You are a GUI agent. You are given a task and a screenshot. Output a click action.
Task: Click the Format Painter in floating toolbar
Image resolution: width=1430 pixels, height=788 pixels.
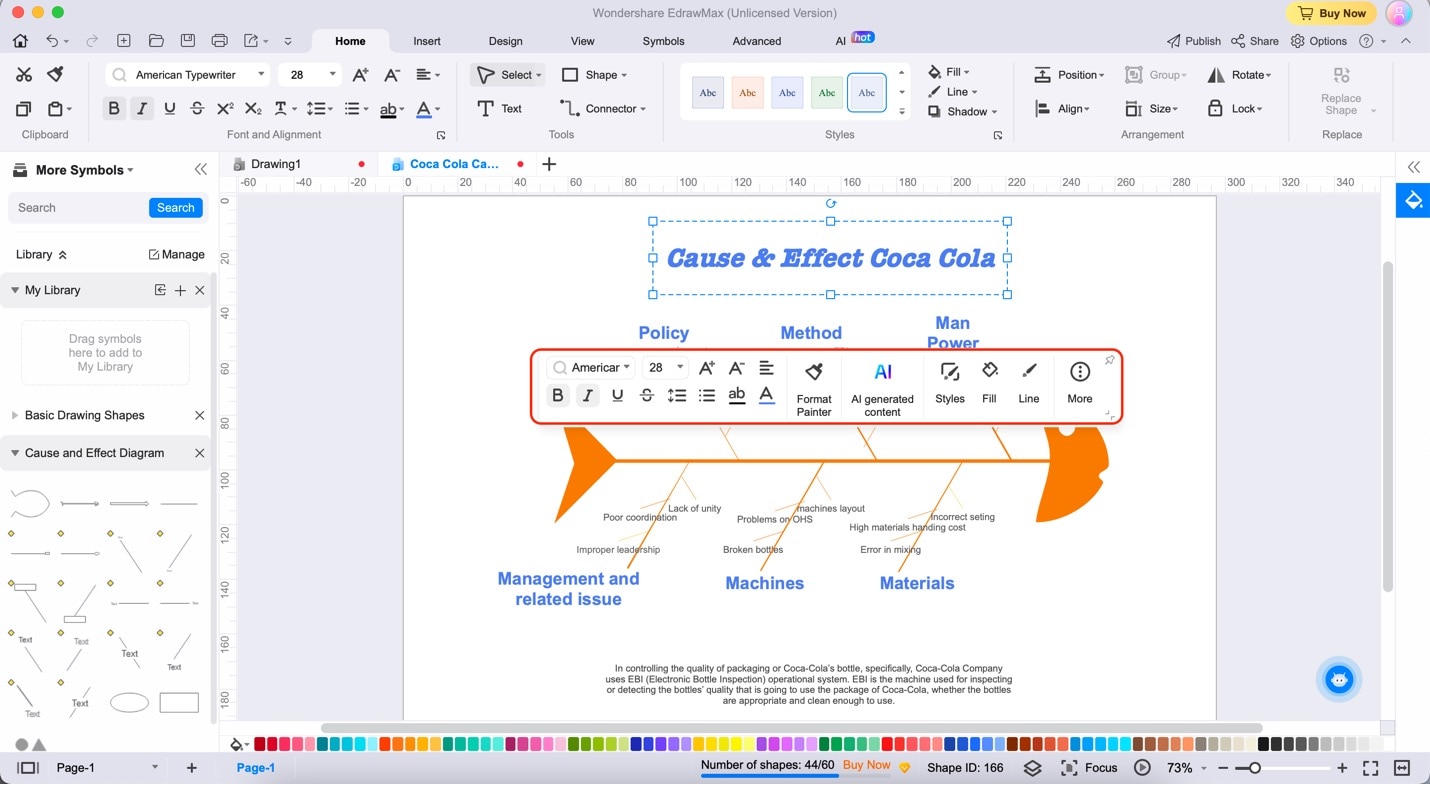[x=814, y=389]
